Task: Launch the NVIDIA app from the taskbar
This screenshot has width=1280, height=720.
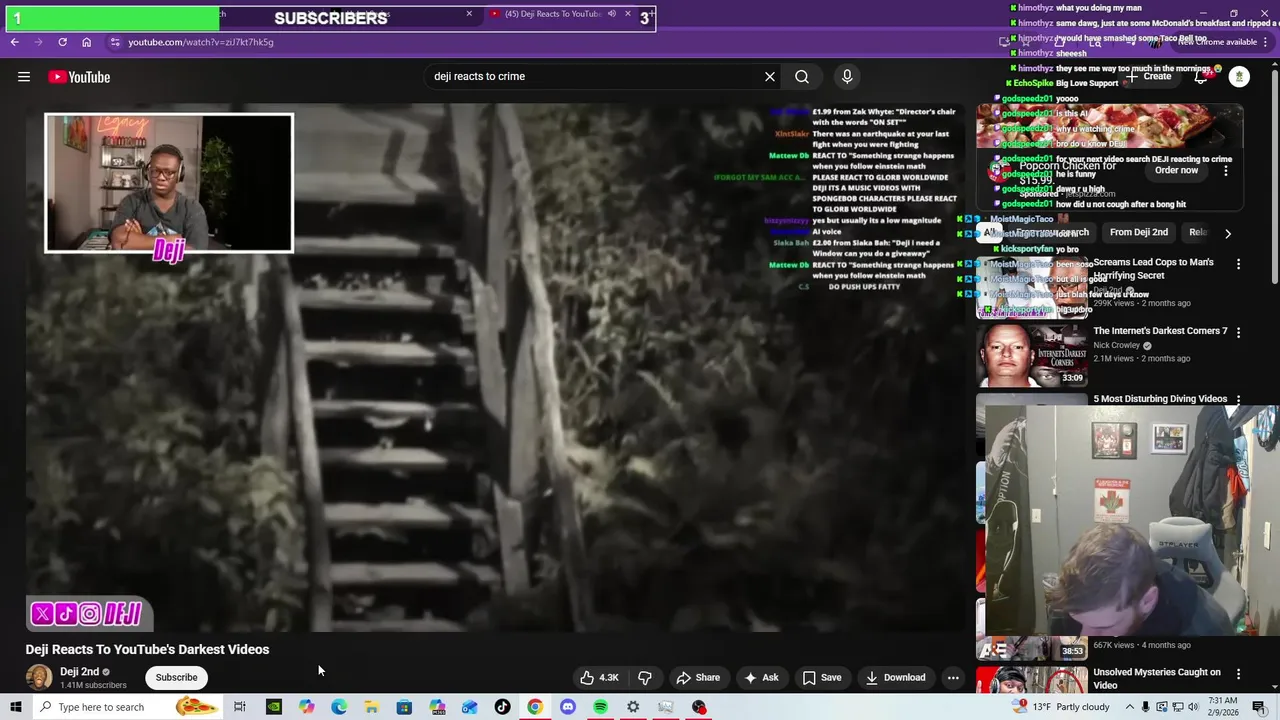Action: click(x=273, y=707)
